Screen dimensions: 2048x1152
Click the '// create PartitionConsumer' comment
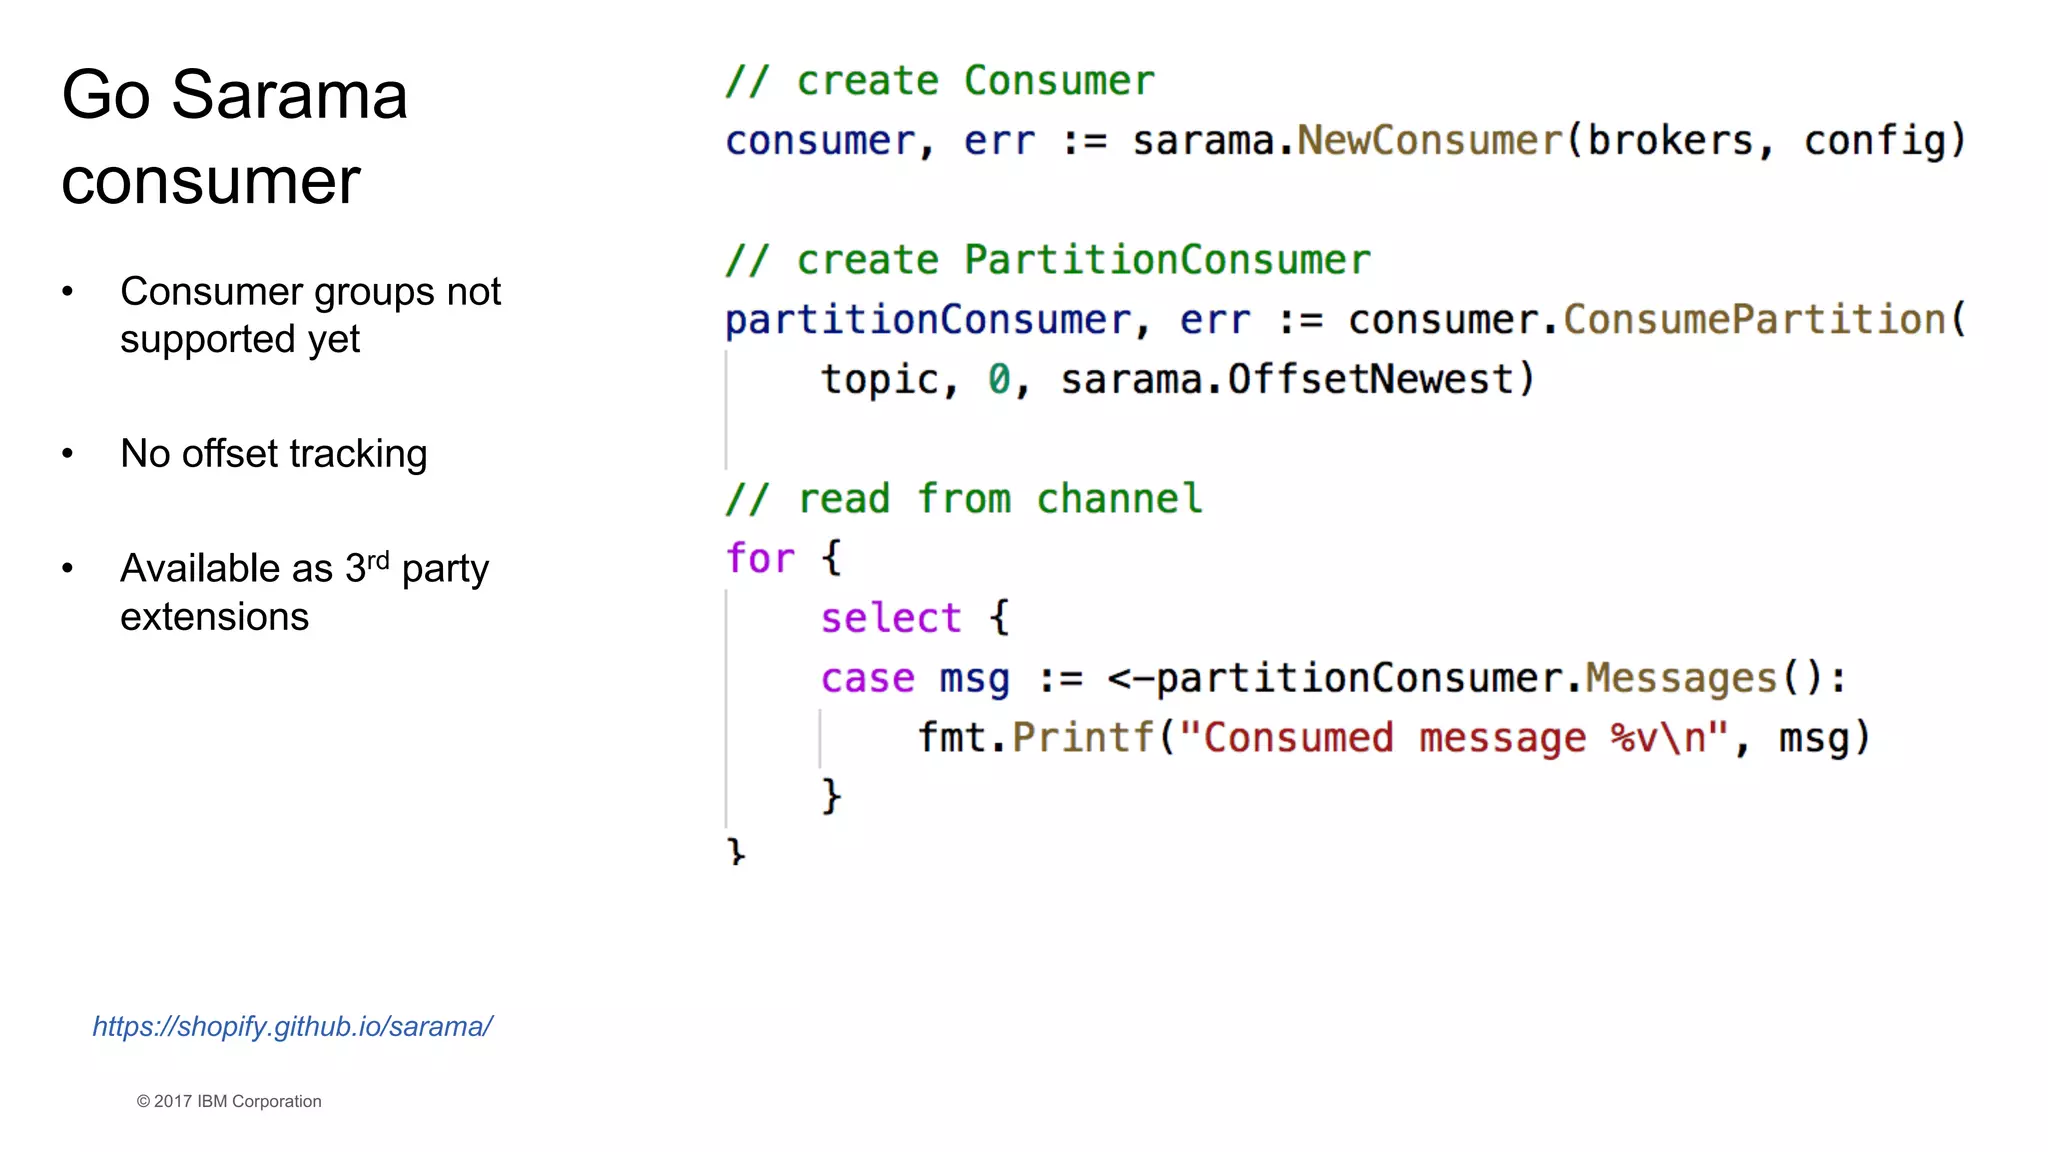click(x=1047, y=260)
